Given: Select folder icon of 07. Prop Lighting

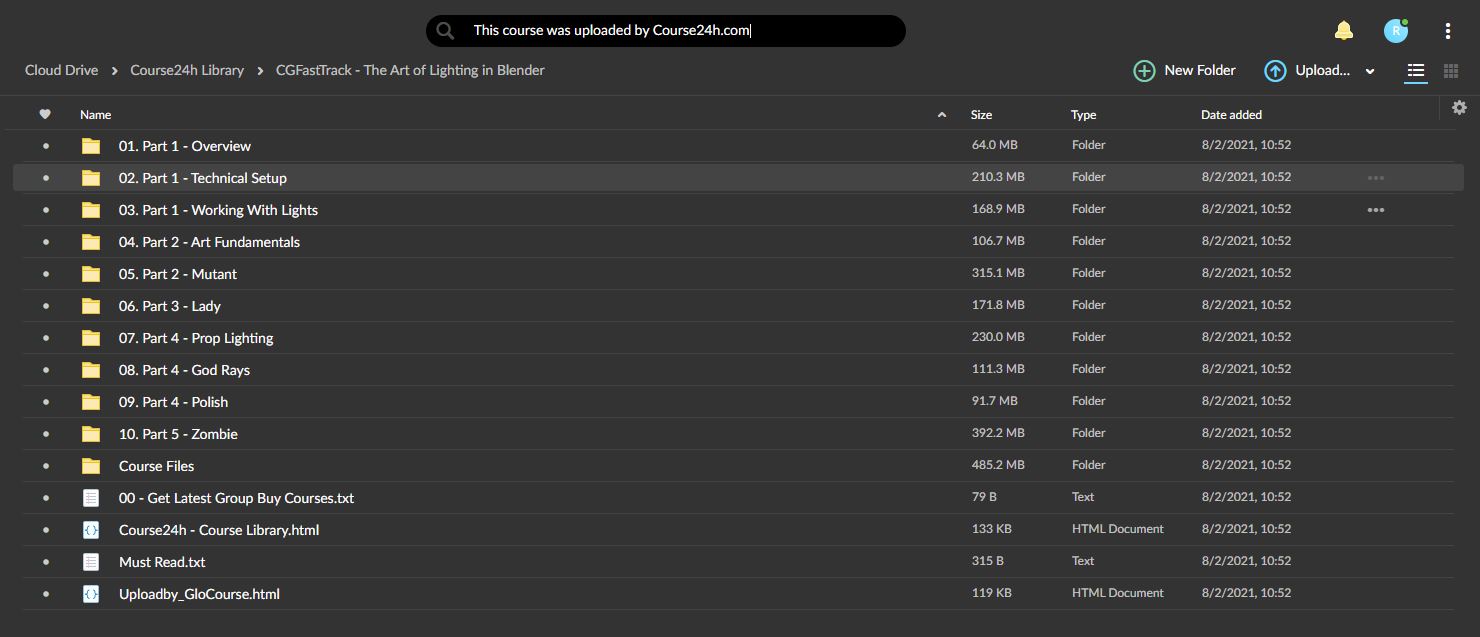Looking at the screenshot, I should [x=91, y=338].
